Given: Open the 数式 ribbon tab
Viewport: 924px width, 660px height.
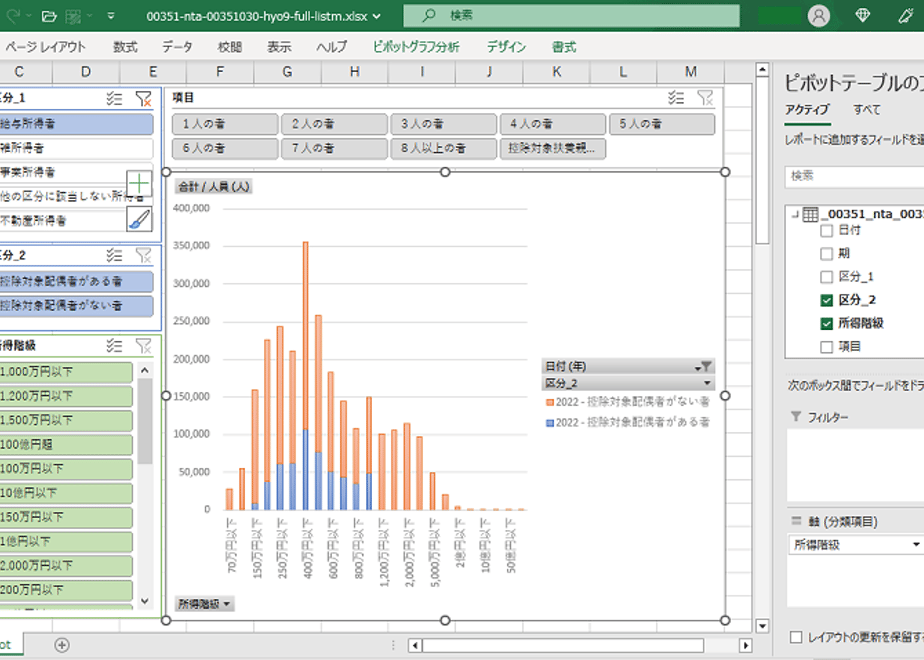Looking at the screenshot, I should pyautogui.click(x=125, y=47).
